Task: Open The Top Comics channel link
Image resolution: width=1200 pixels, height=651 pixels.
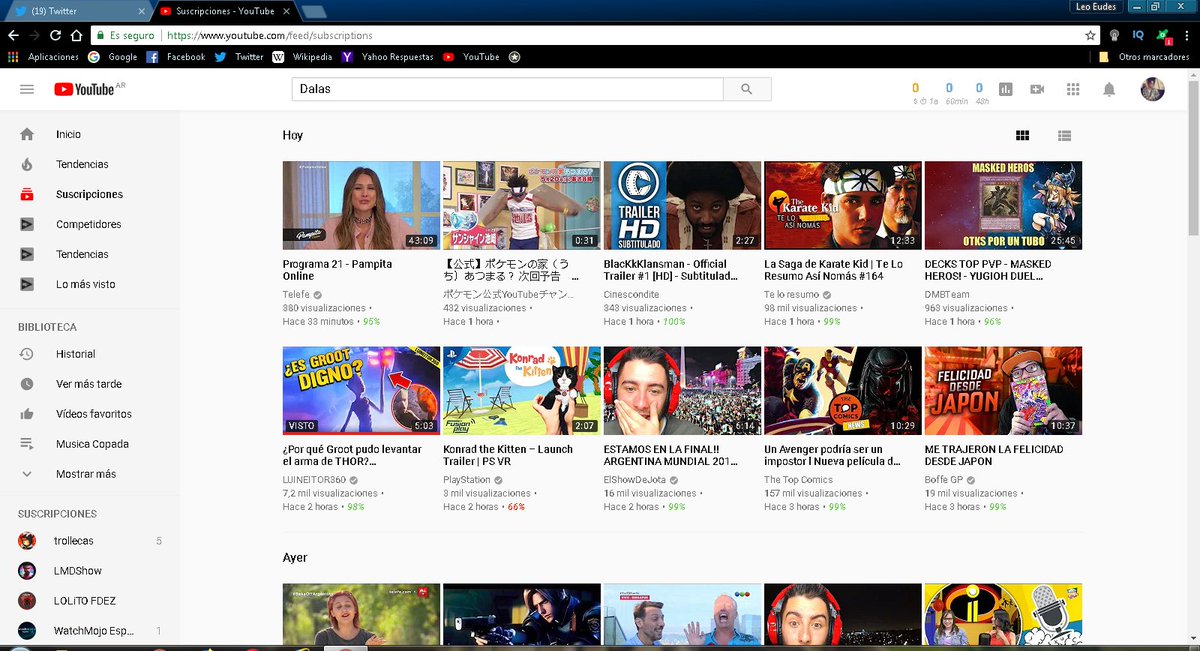Action: 800,480
